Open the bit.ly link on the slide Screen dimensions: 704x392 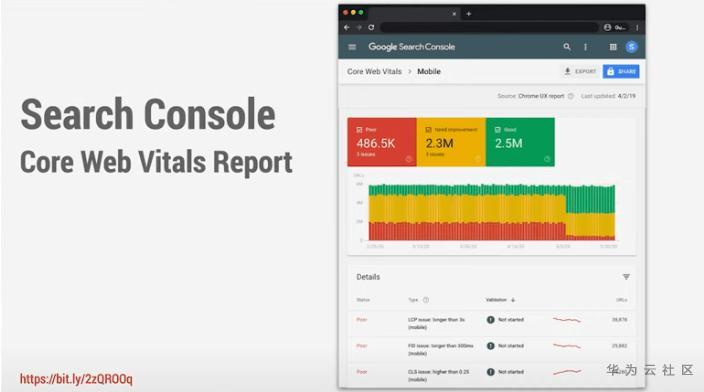tap(76, 379)
